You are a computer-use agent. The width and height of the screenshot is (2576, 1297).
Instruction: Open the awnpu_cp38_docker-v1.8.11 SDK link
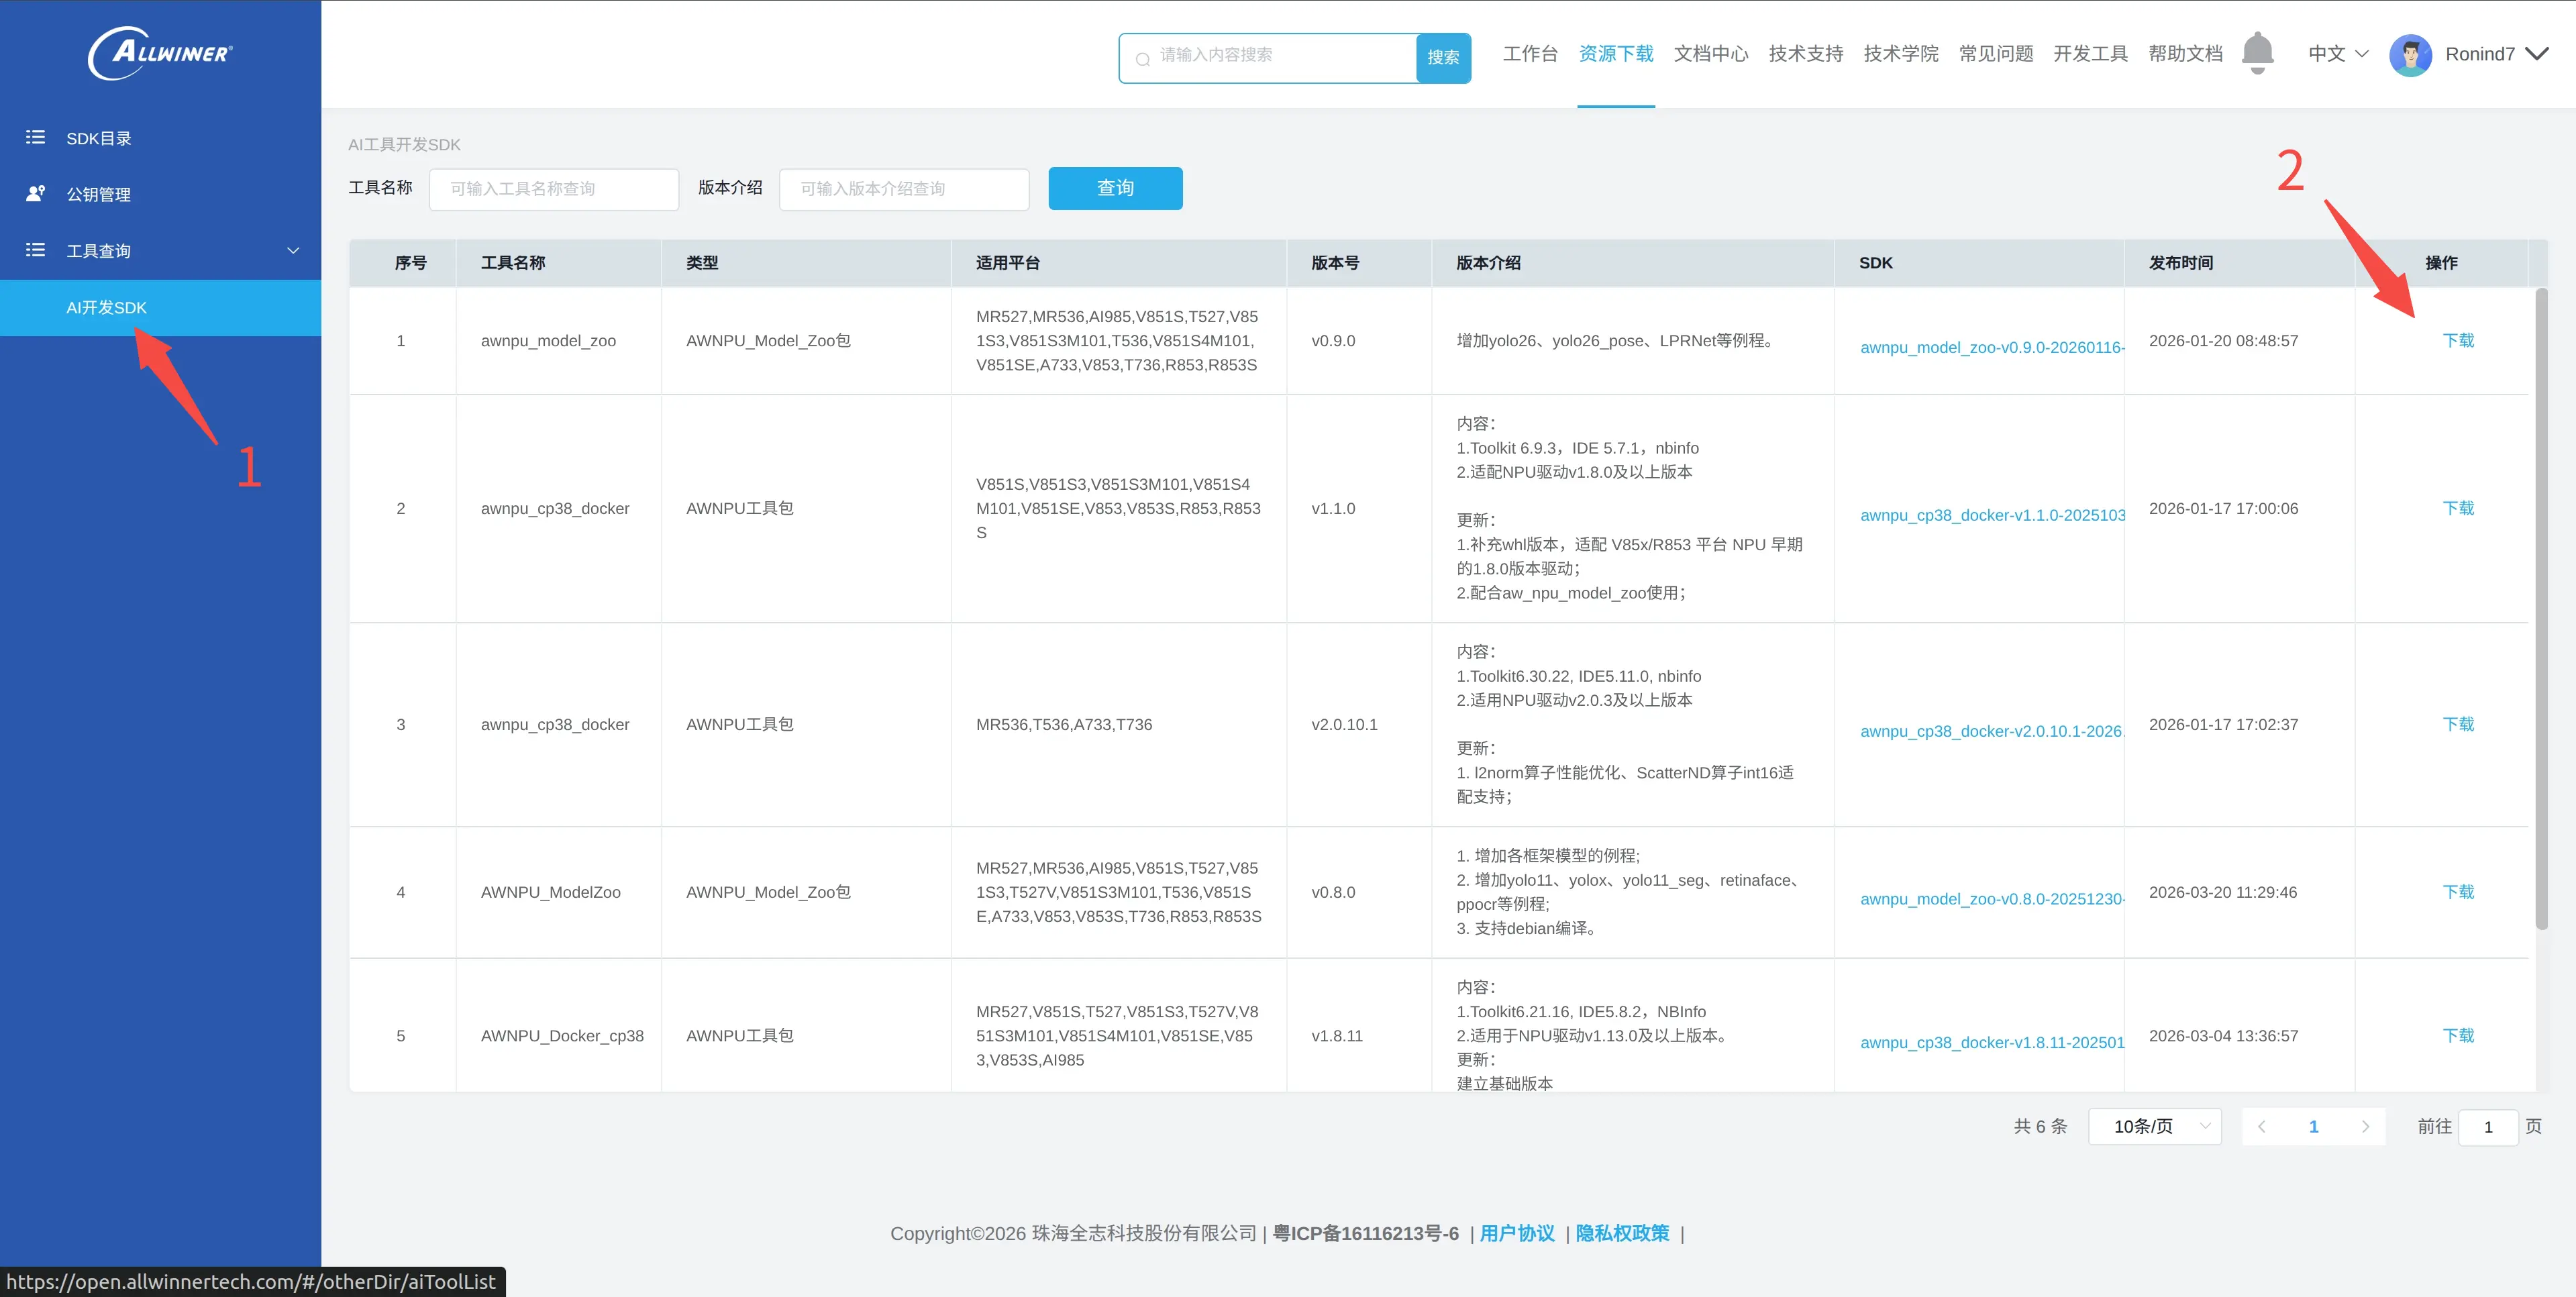point(1992,1042)
